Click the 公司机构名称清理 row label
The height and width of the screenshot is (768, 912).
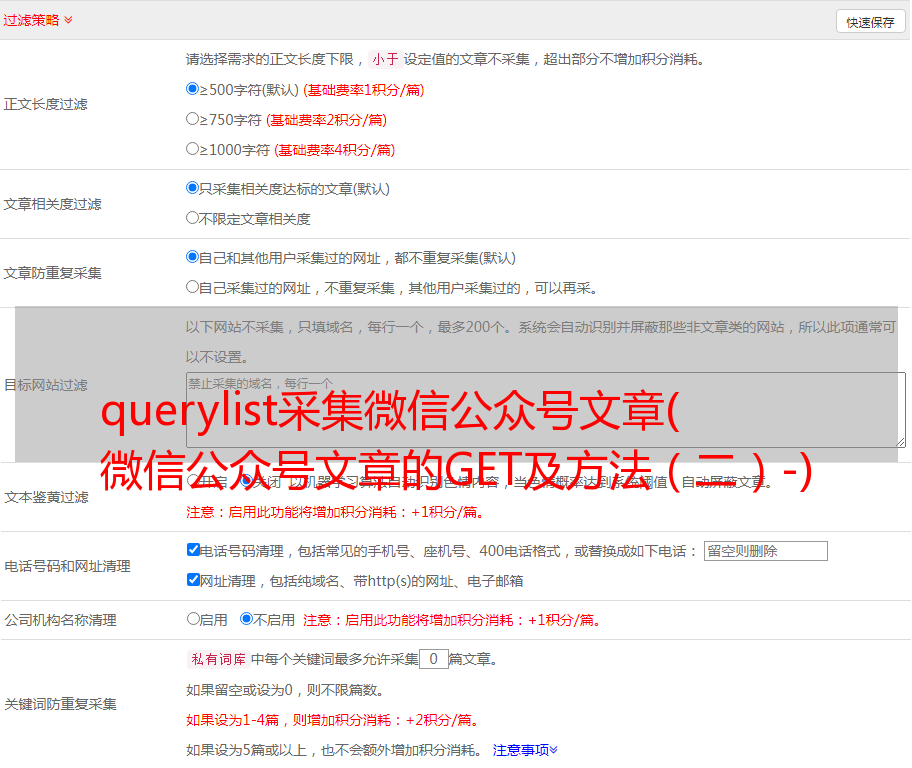pyautogui.click(x=60, y=620)
